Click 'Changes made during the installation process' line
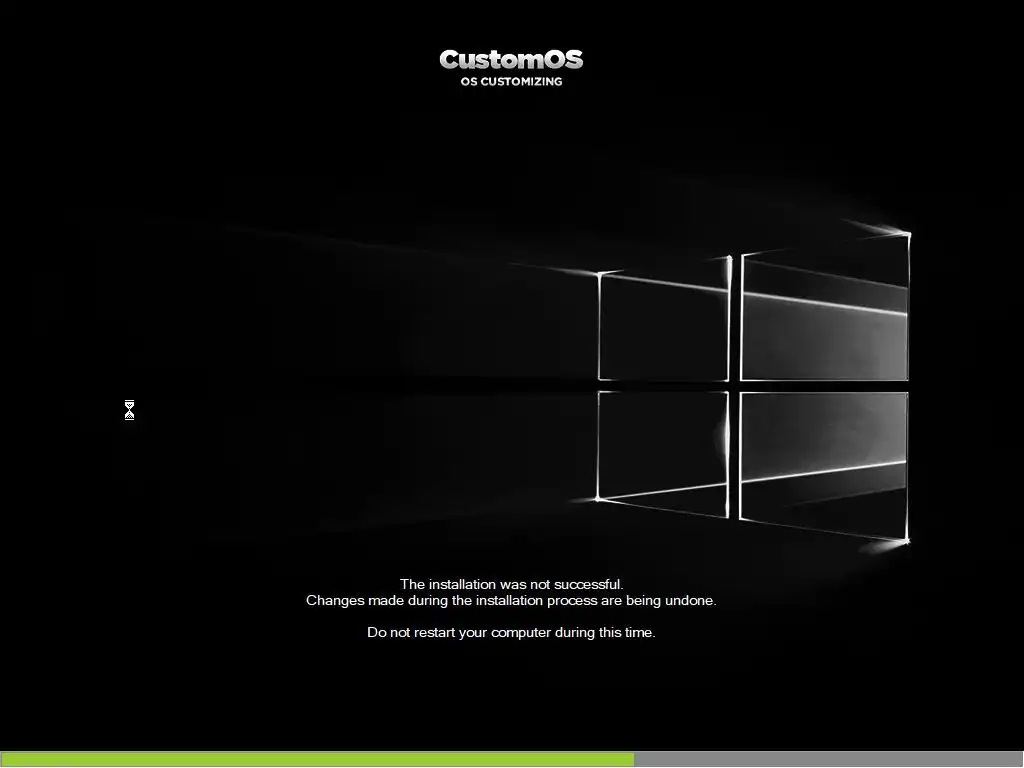This screenshot has height=768, width=1024. (x=511, y=600)
